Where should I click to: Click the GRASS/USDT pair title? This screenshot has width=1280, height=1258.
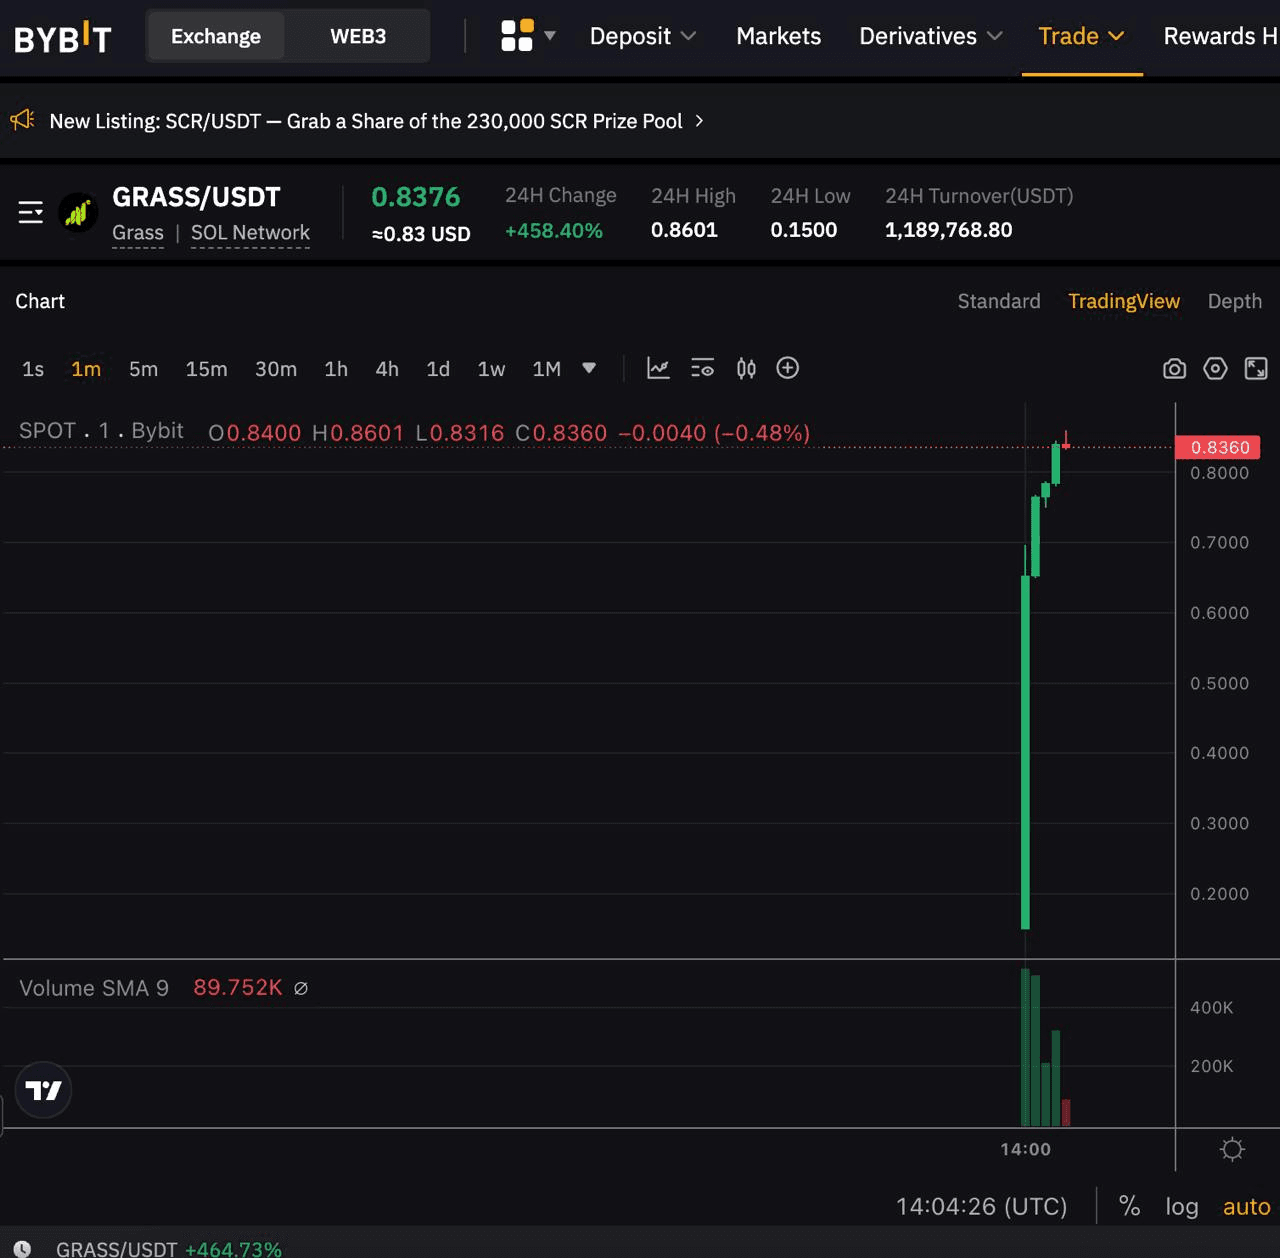[196, 197]
